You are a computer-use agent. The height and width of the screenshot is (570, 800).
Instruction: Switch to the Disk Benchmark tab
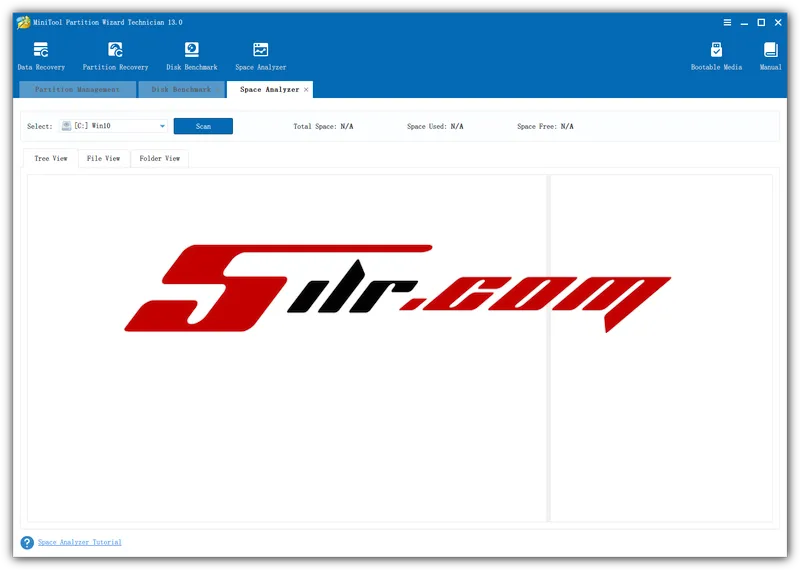182,89
